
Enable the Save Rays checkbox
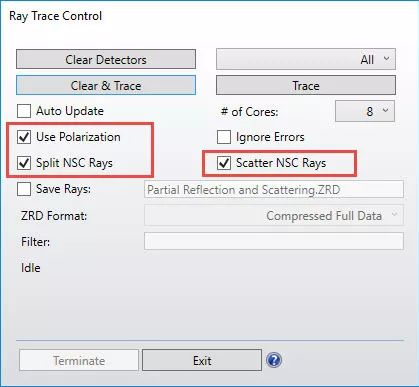24,189
